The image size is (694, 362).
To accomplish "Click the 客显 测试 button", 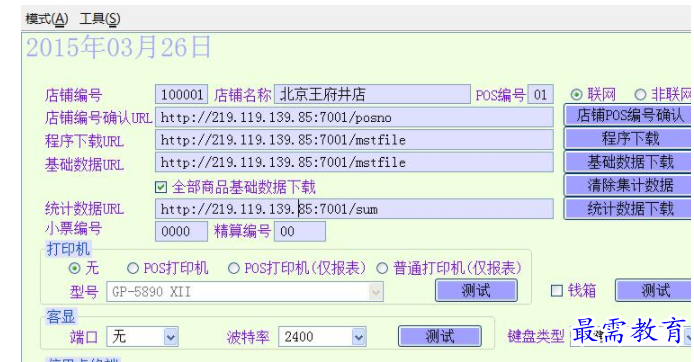I will (x=440, y=336).
